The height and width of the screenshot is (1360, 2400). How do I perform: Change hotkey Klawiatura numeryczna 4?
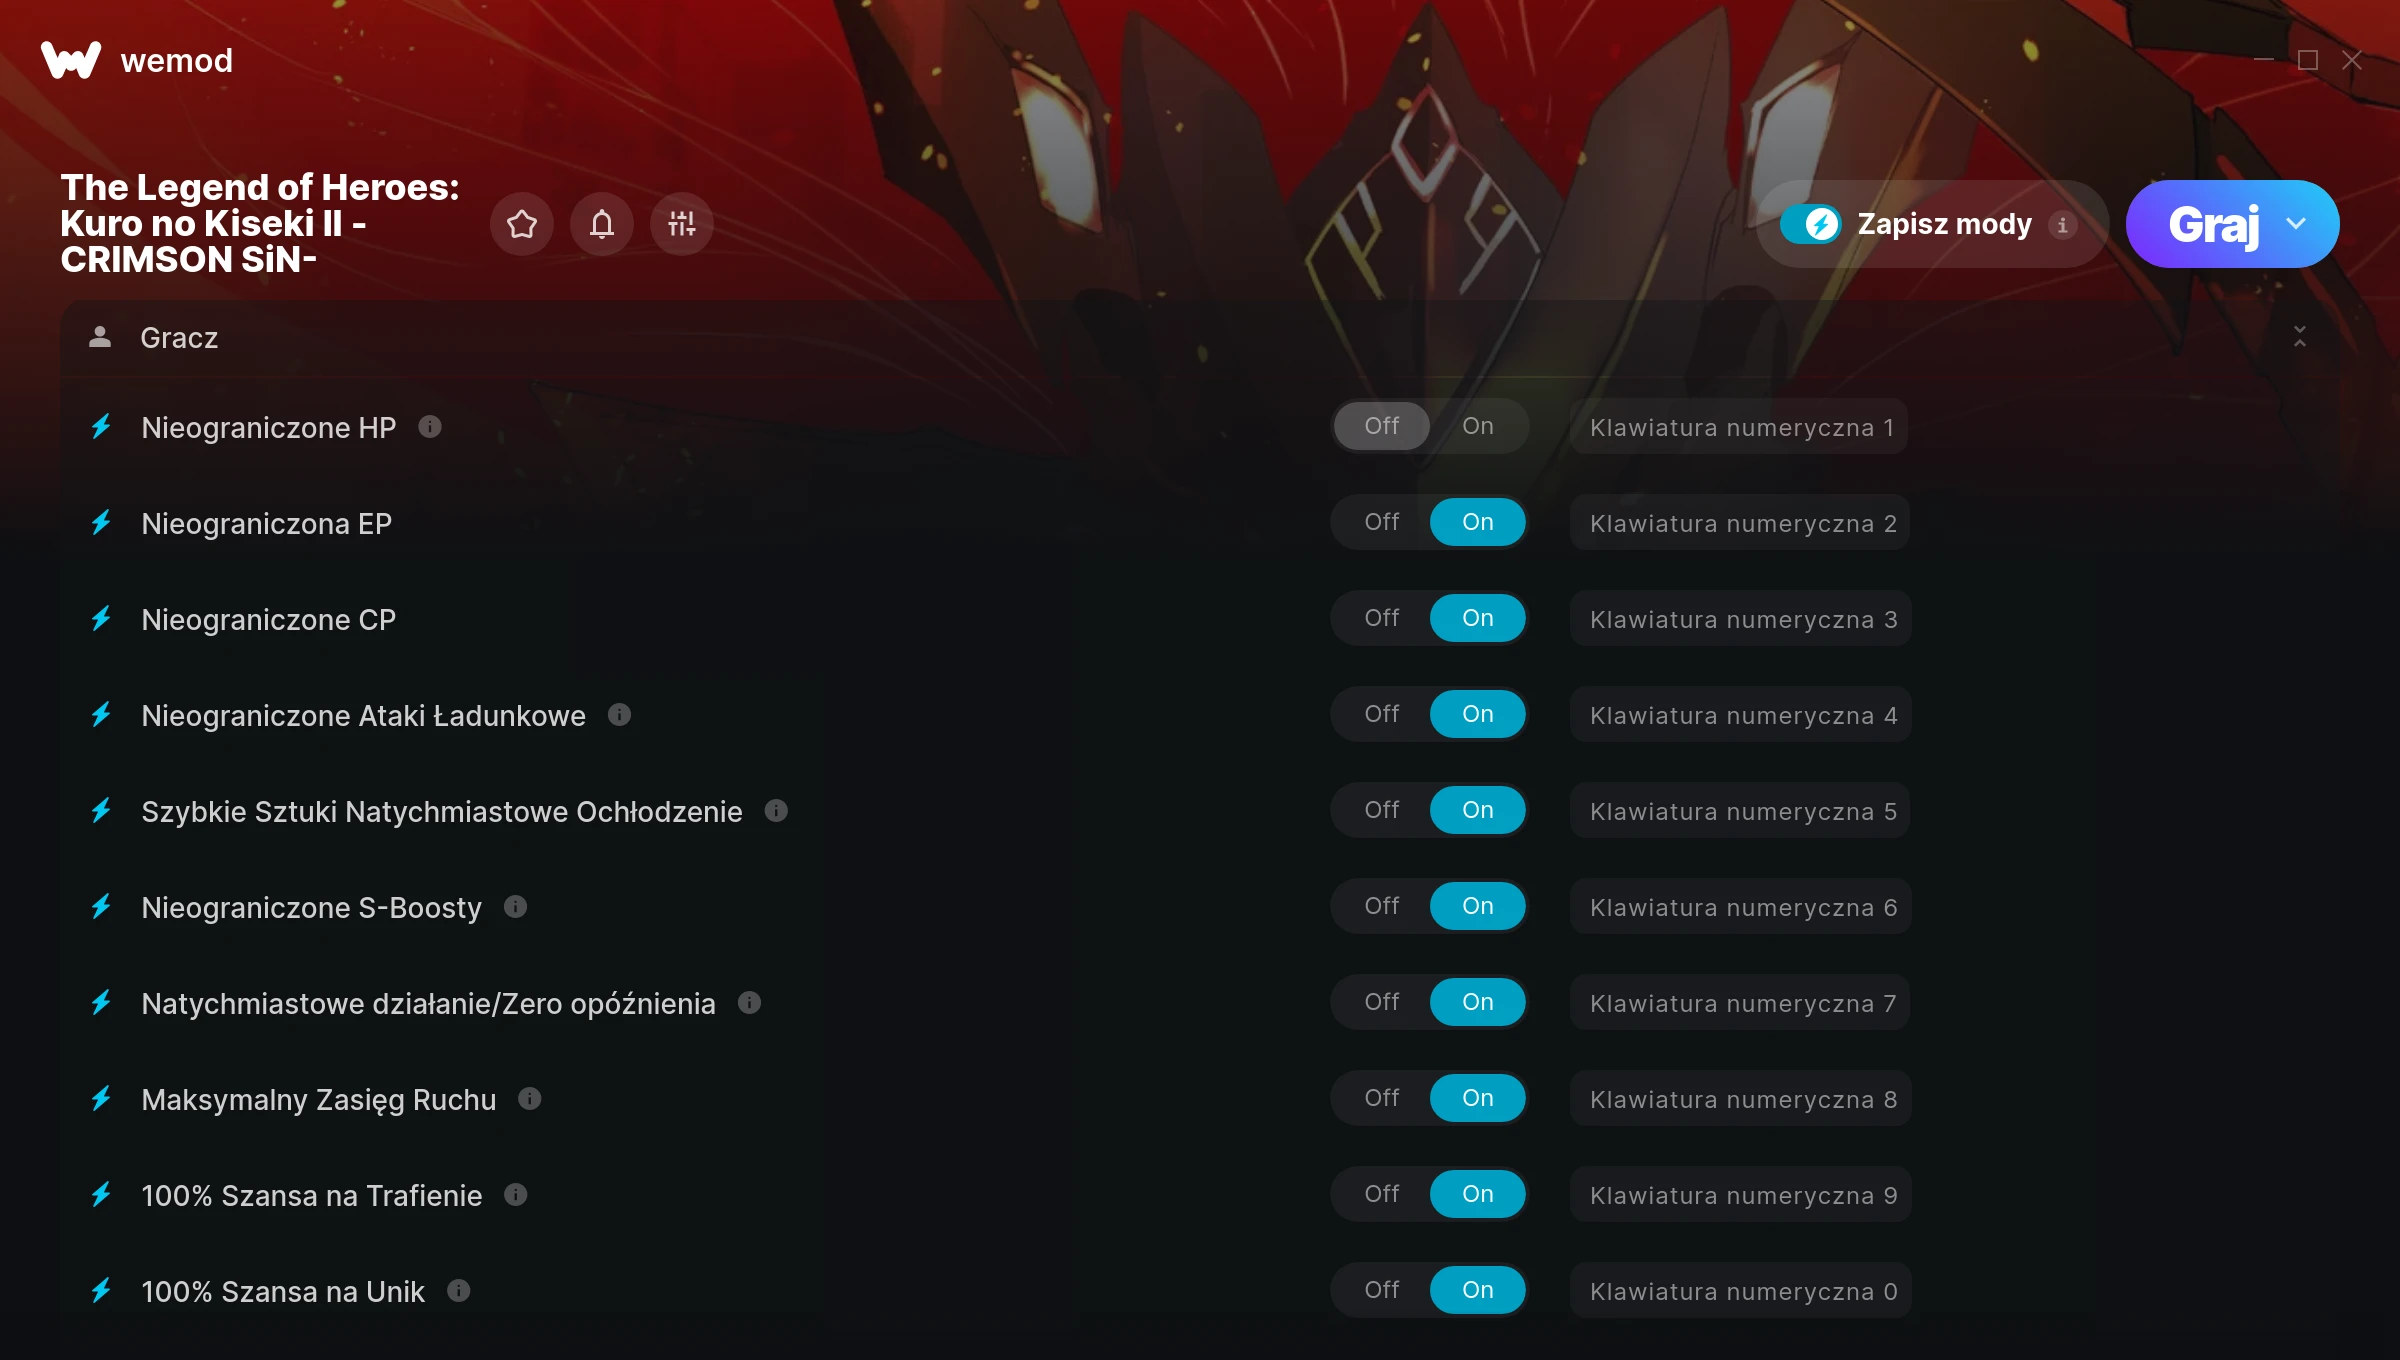1741,715
